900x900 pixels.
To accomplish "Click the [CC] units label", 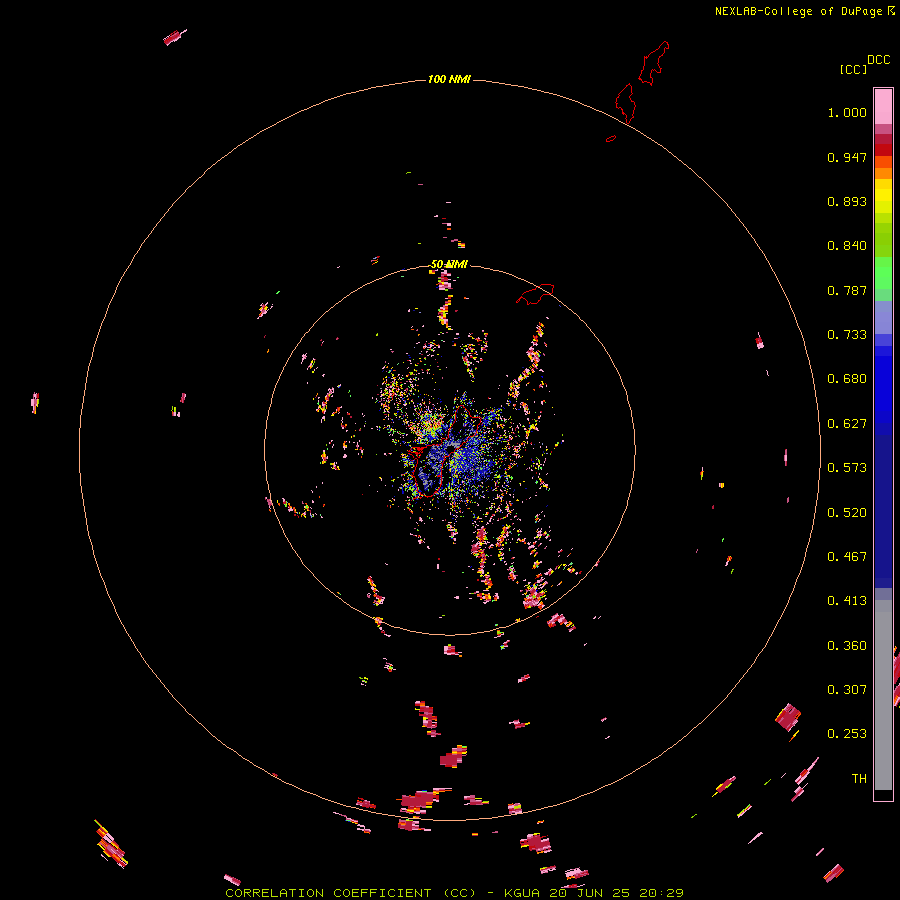I will click(853, 69).
